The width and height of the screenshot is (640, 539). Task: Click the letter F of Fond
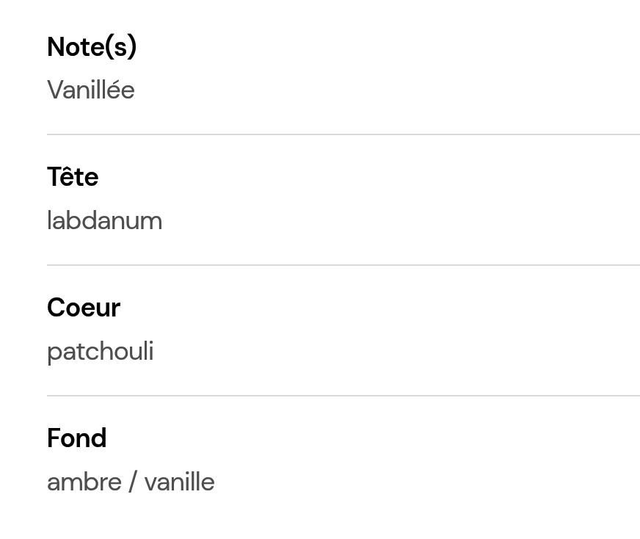[x=54, y=438]
